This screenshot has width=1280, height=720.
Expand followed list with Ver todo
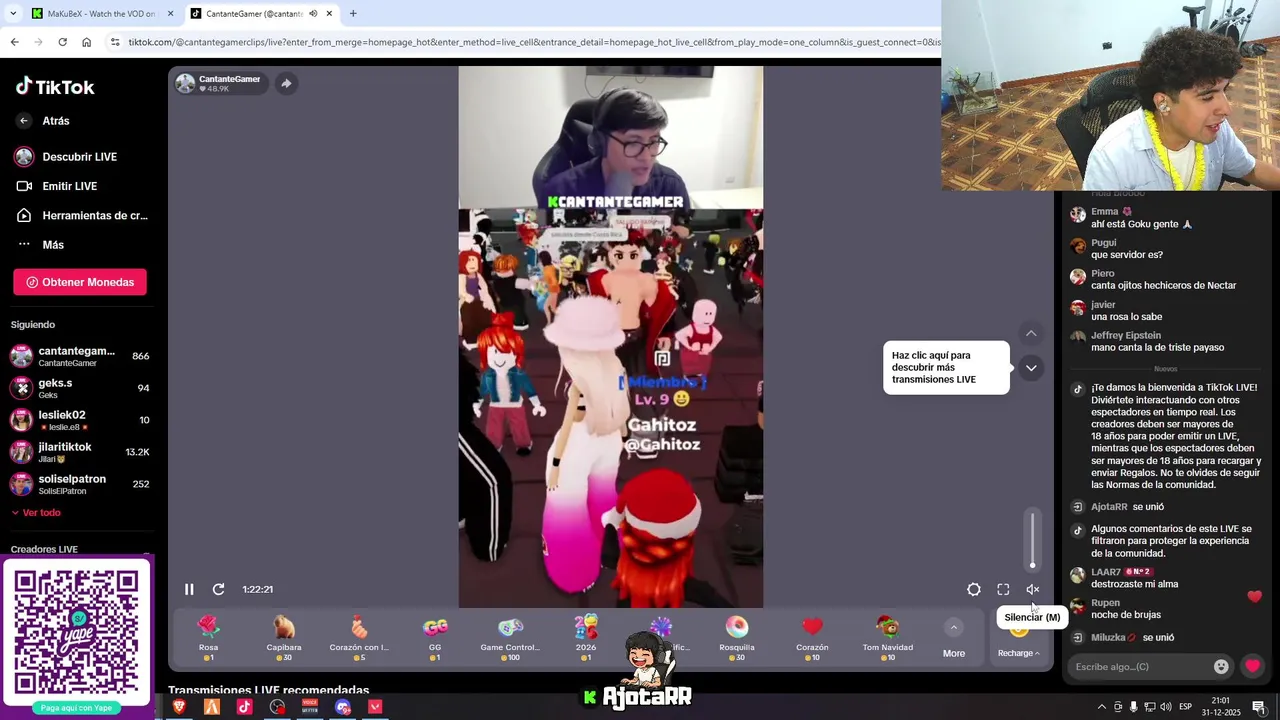point(36,512)
